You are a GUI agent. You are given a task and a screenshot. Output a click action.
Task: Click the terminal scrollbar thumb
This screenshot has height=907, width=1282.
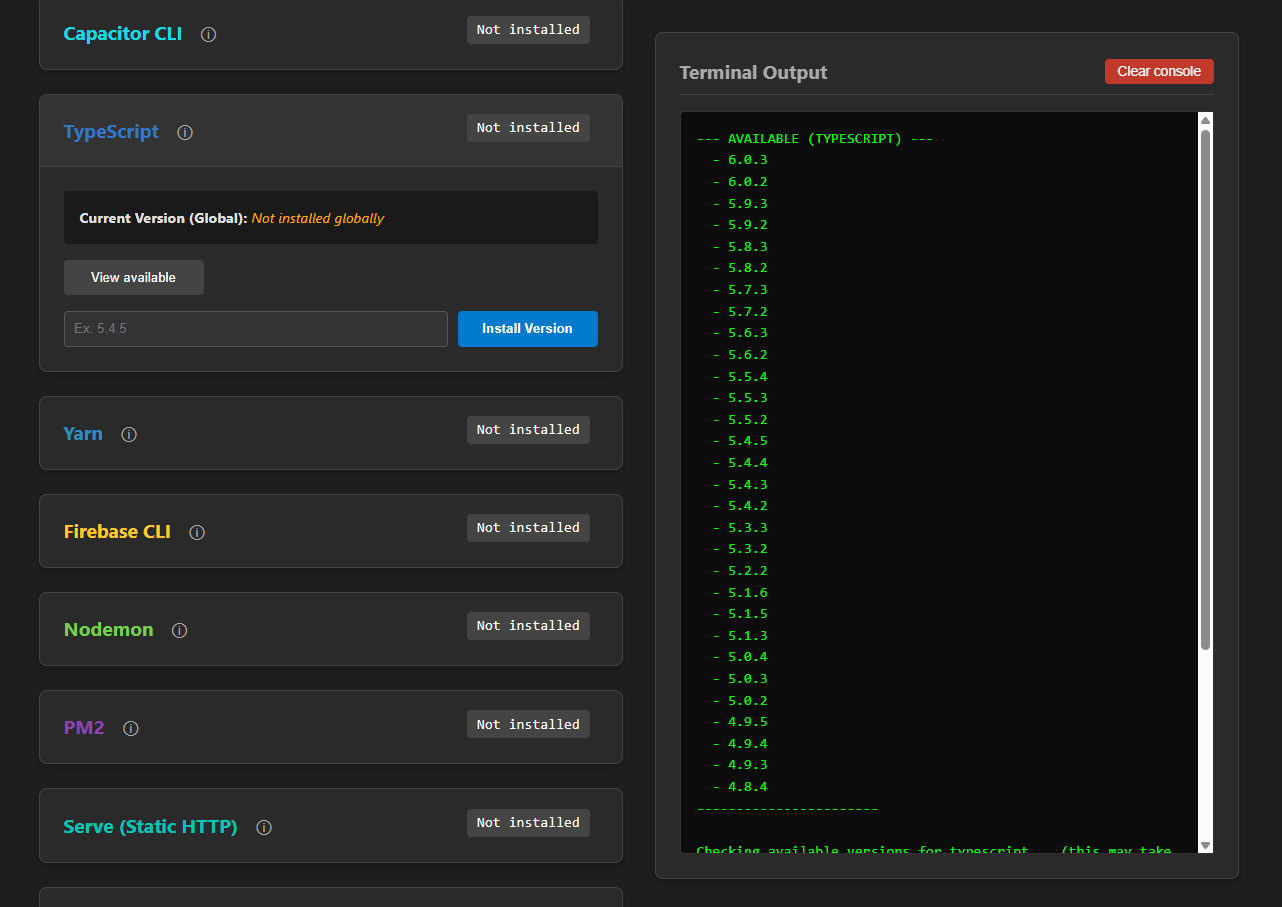click(x=1205, y=390)
